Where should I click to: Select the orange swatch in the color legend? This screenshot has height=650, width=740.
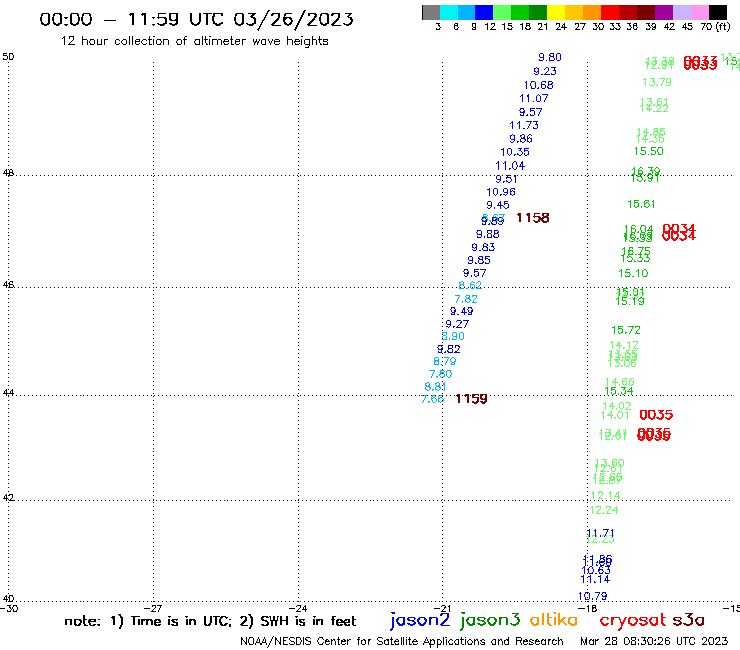(x=592, y=12)
